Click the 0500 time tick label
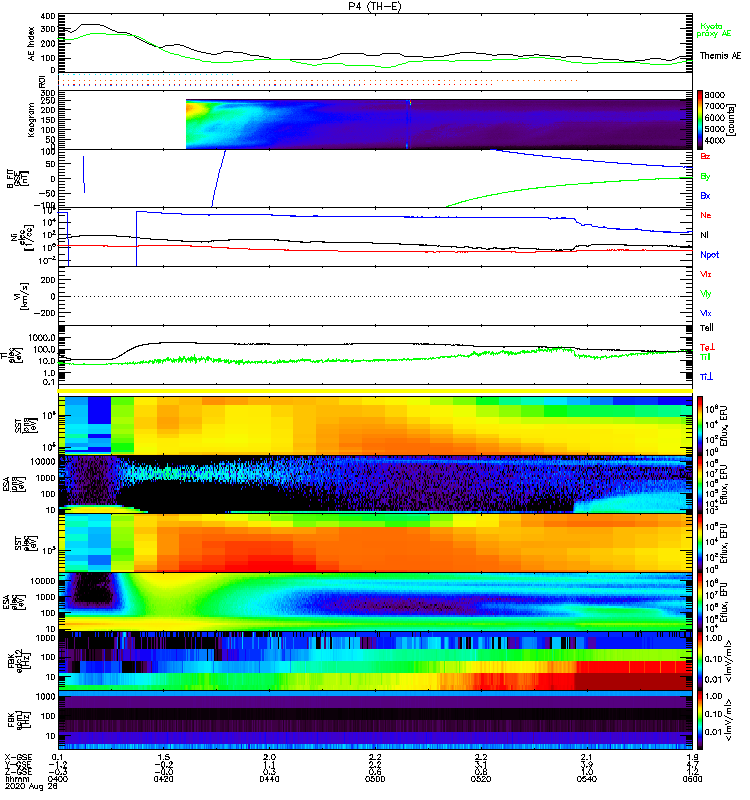This screenshot has width=750, height=800. (375, 779)
